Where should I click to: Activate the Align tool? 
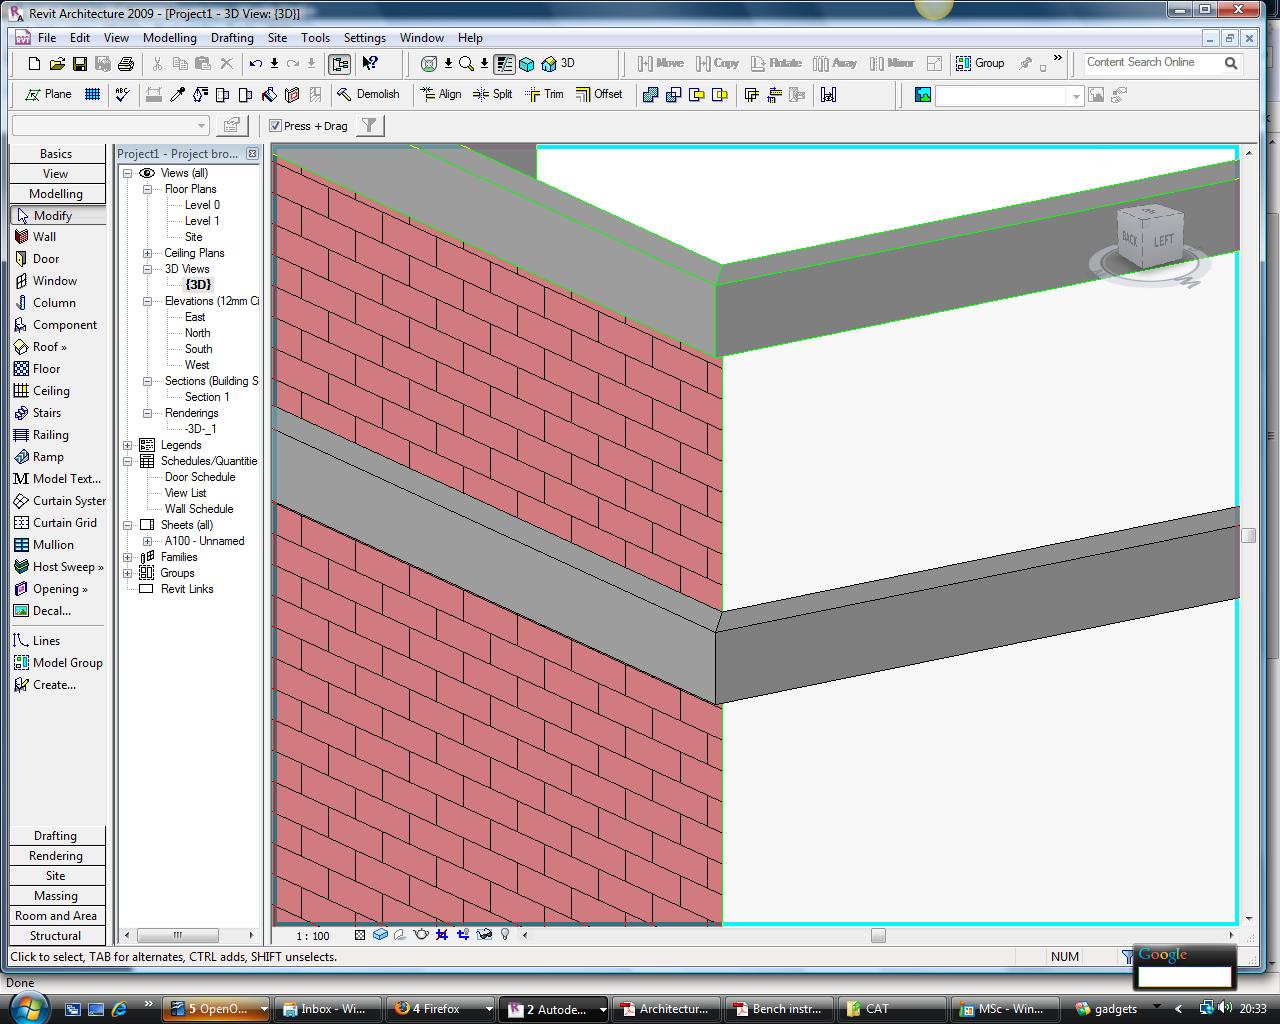(x=441, y=94)
